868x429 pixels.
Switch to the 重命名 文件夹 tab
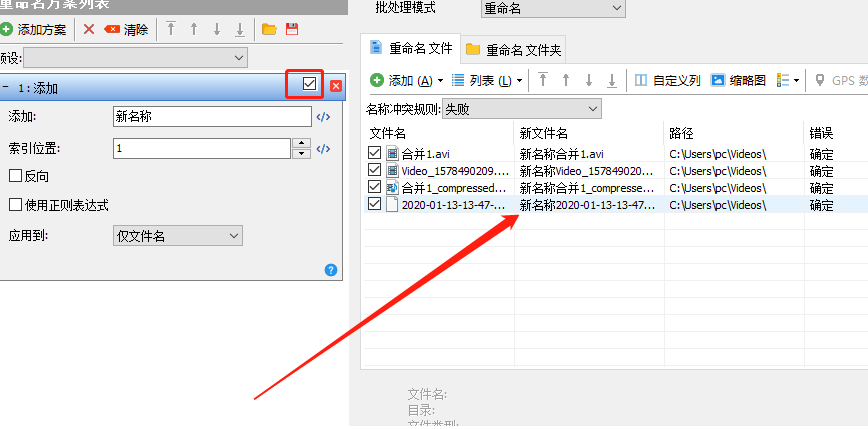[513, 50]
